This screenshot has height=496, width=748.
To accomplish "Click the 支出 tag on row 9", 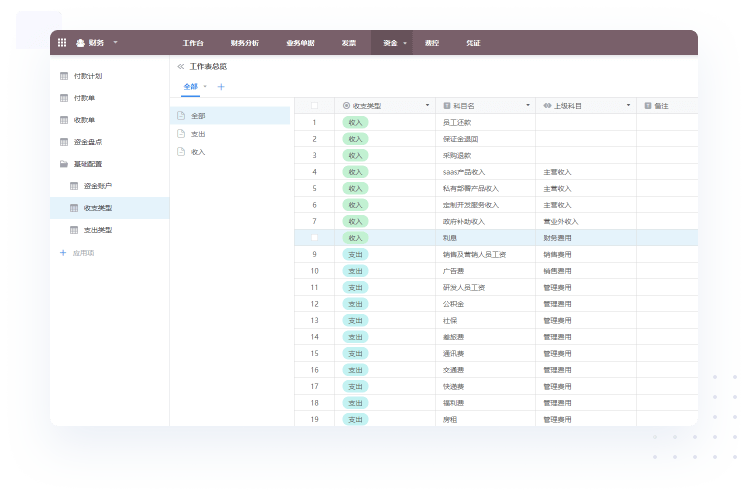I will coord(355,255).
